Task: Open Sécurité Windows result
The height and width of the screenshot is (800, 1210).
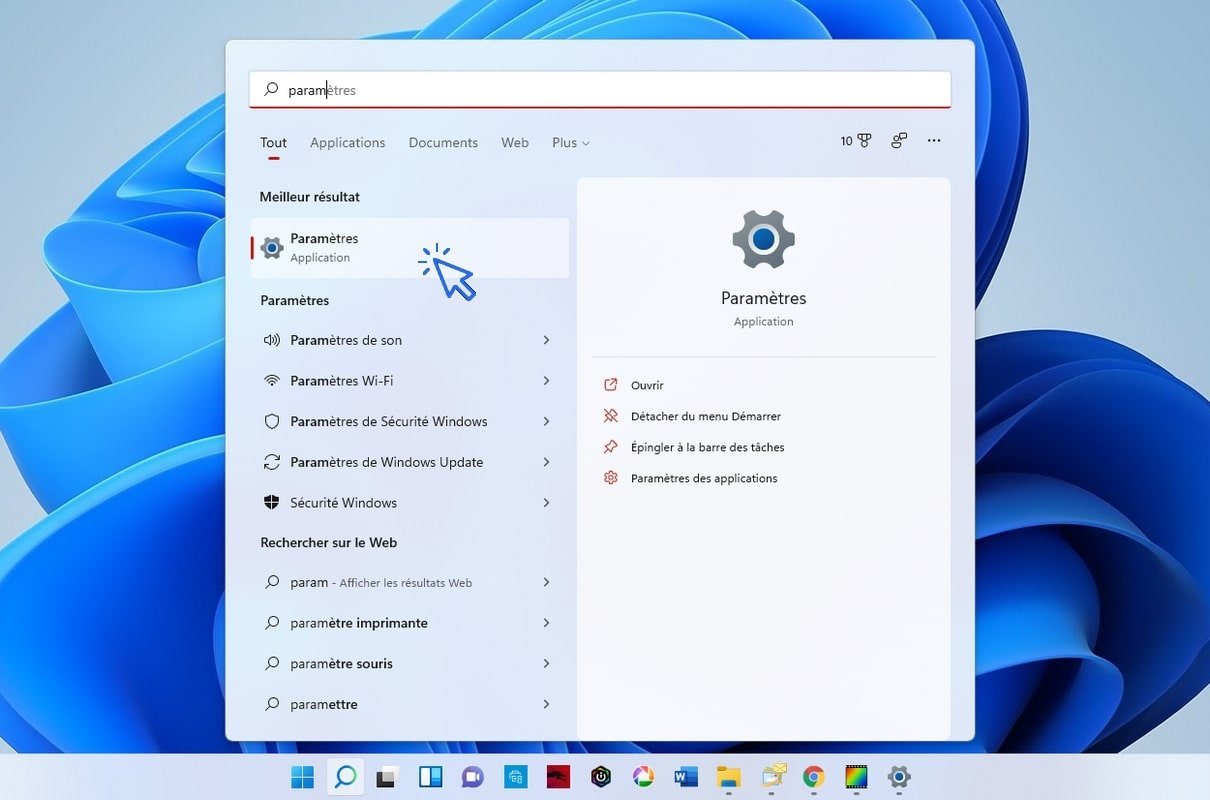Action: pos(409,502)
